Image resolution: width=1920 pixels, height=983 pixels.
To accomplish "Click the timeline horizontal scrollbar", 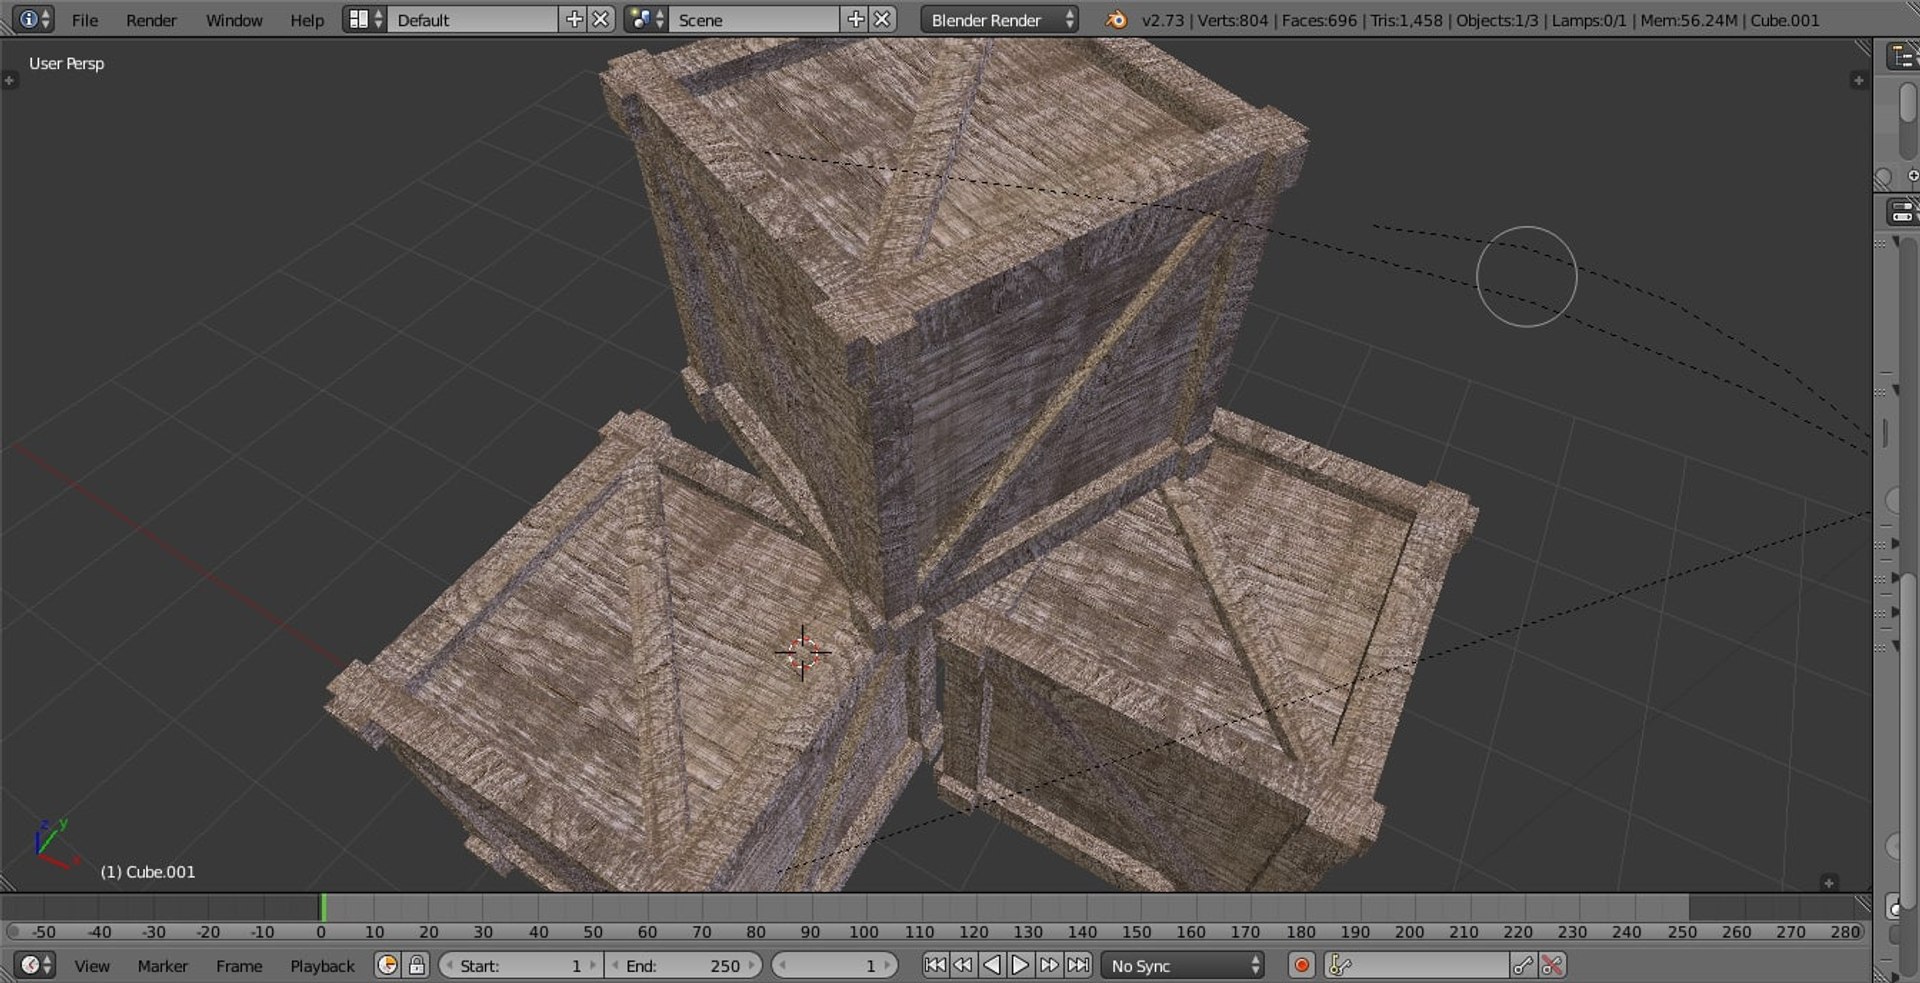I will tap(934, 932).
